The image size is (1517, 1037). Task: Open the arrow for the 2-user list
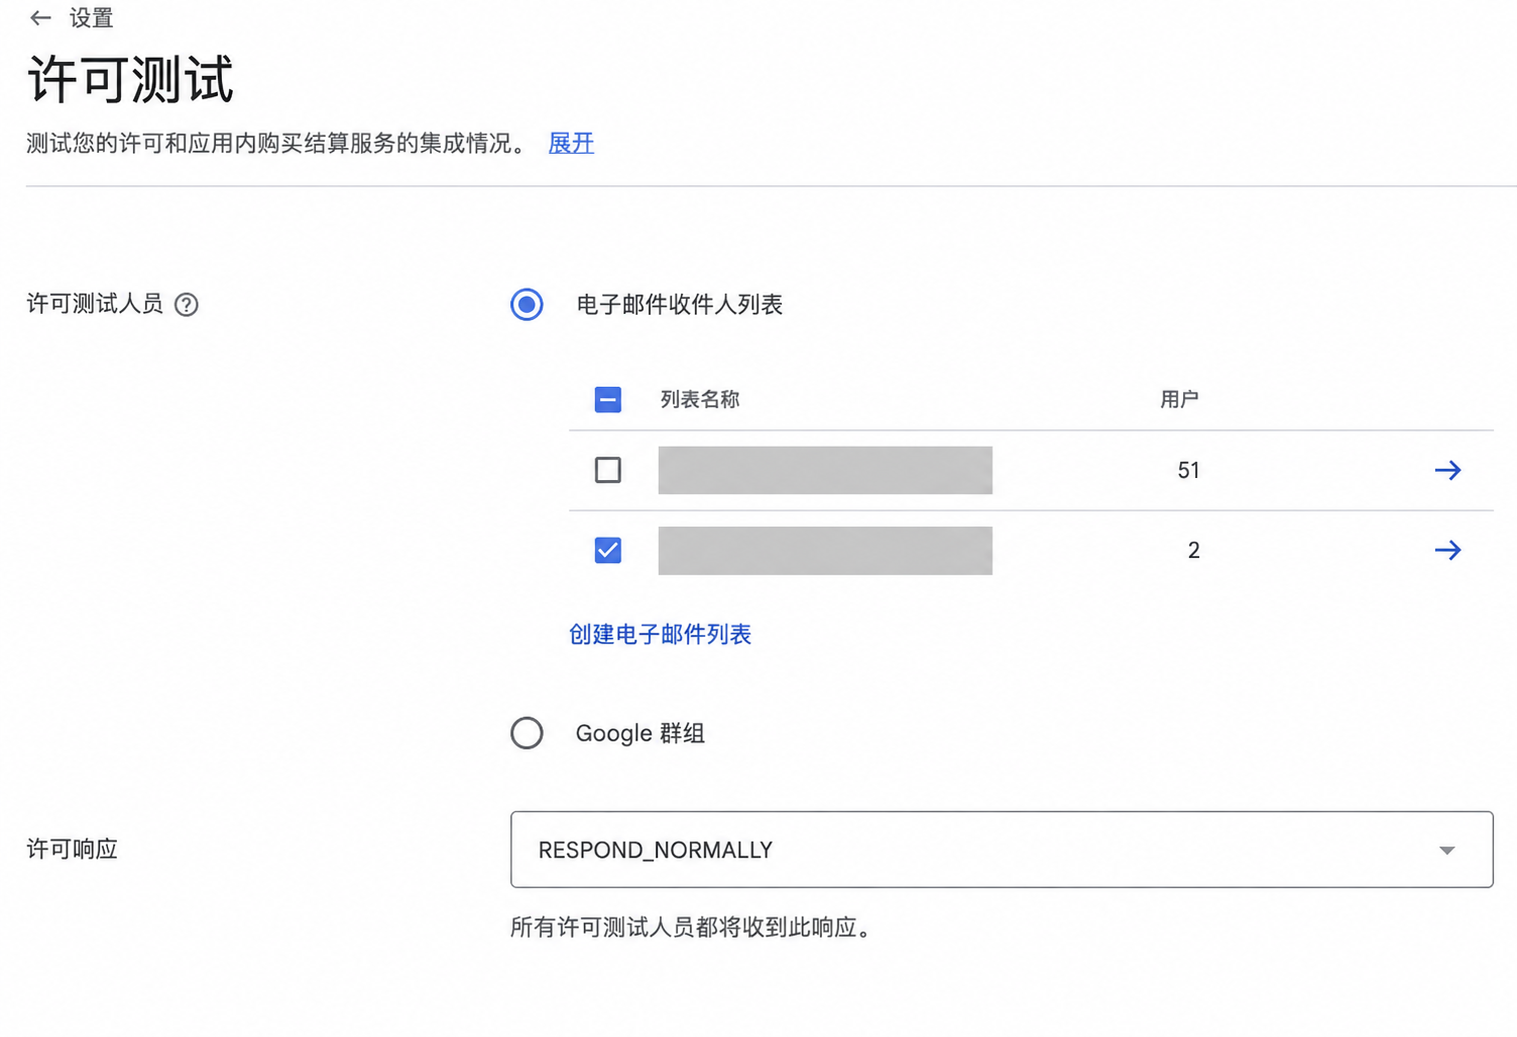coord(1447,550)
